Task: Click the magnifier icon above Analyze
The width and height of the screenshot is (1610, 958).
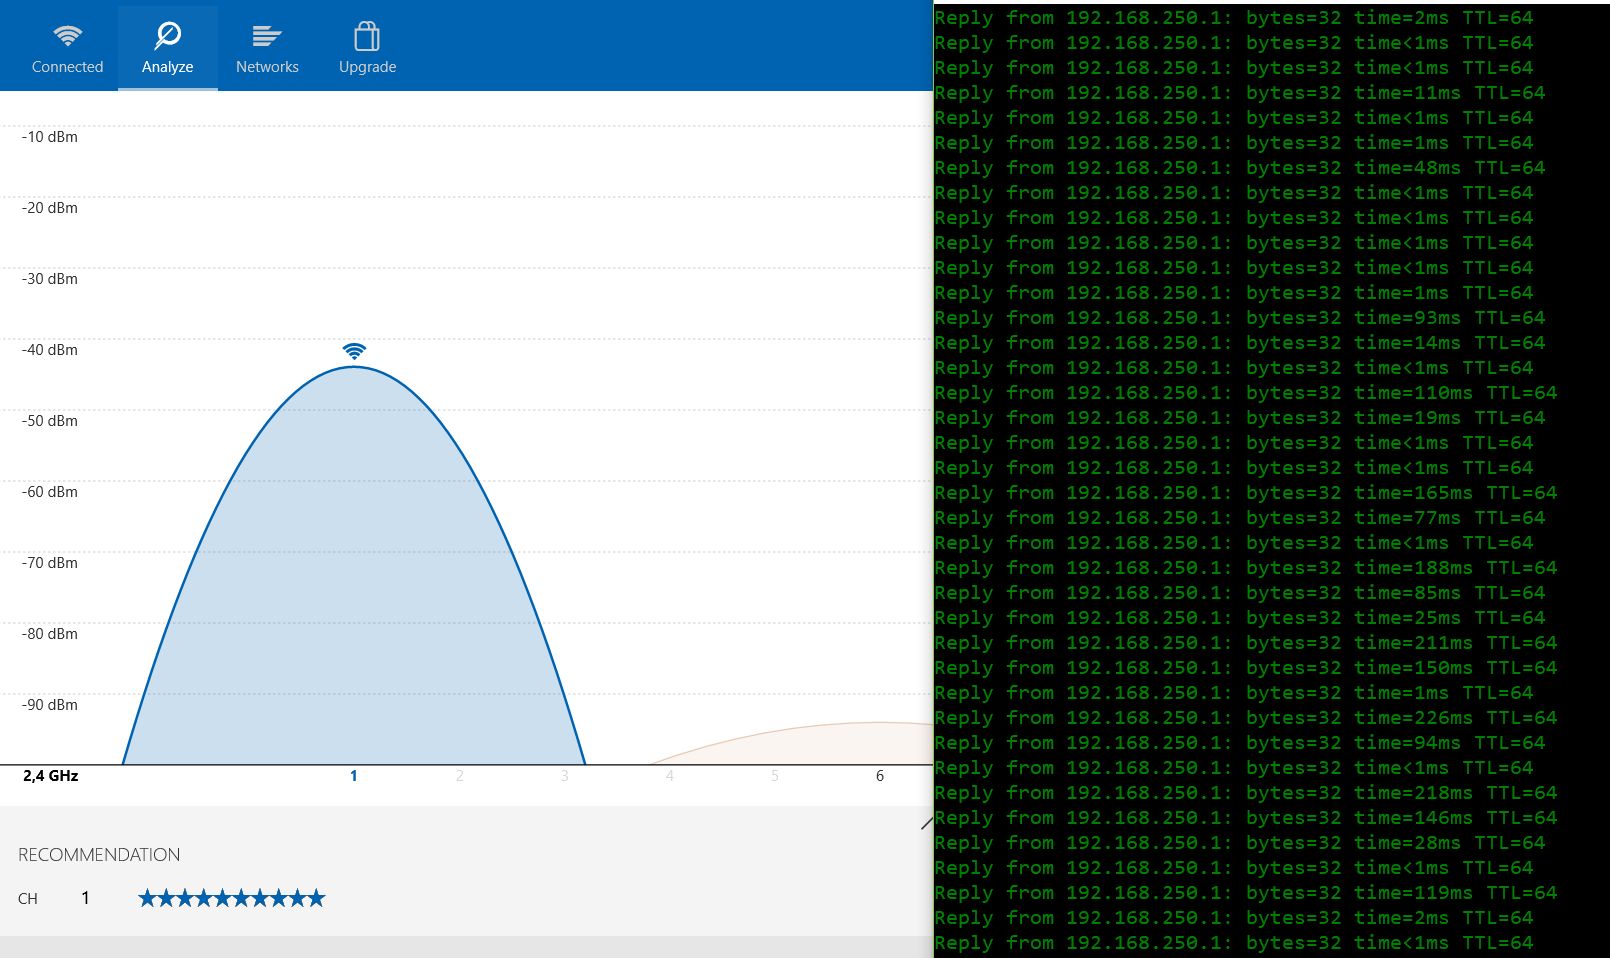Action: (x=167, y=36)
